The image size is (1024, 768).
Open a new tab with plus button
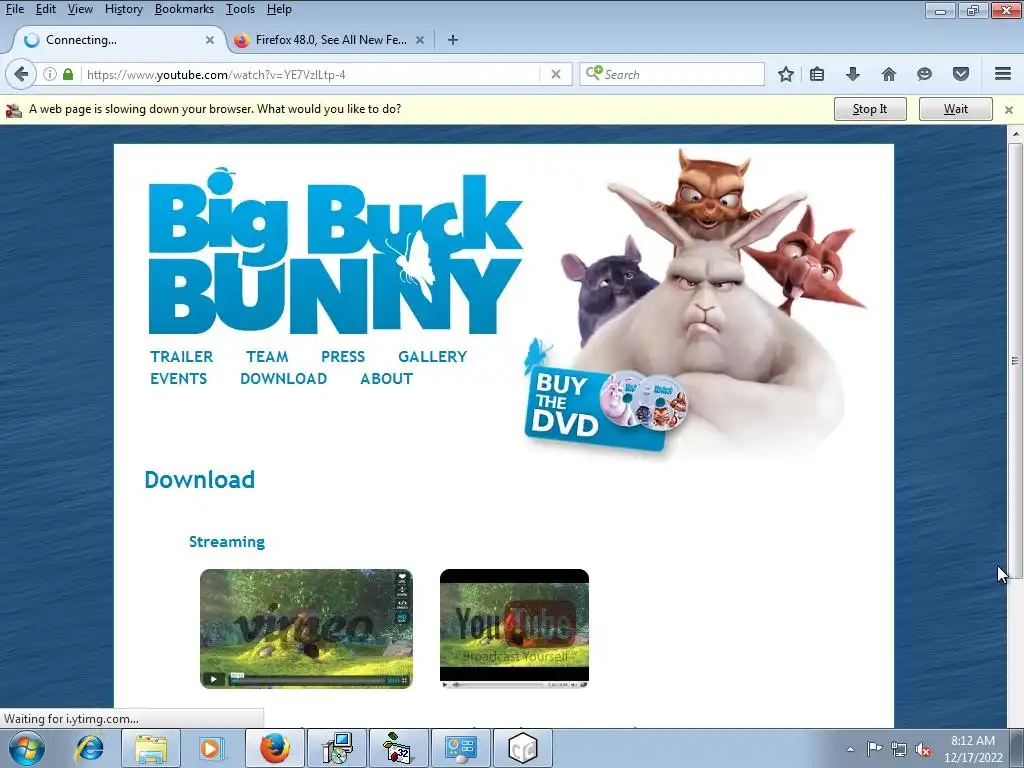coord(453,40)
